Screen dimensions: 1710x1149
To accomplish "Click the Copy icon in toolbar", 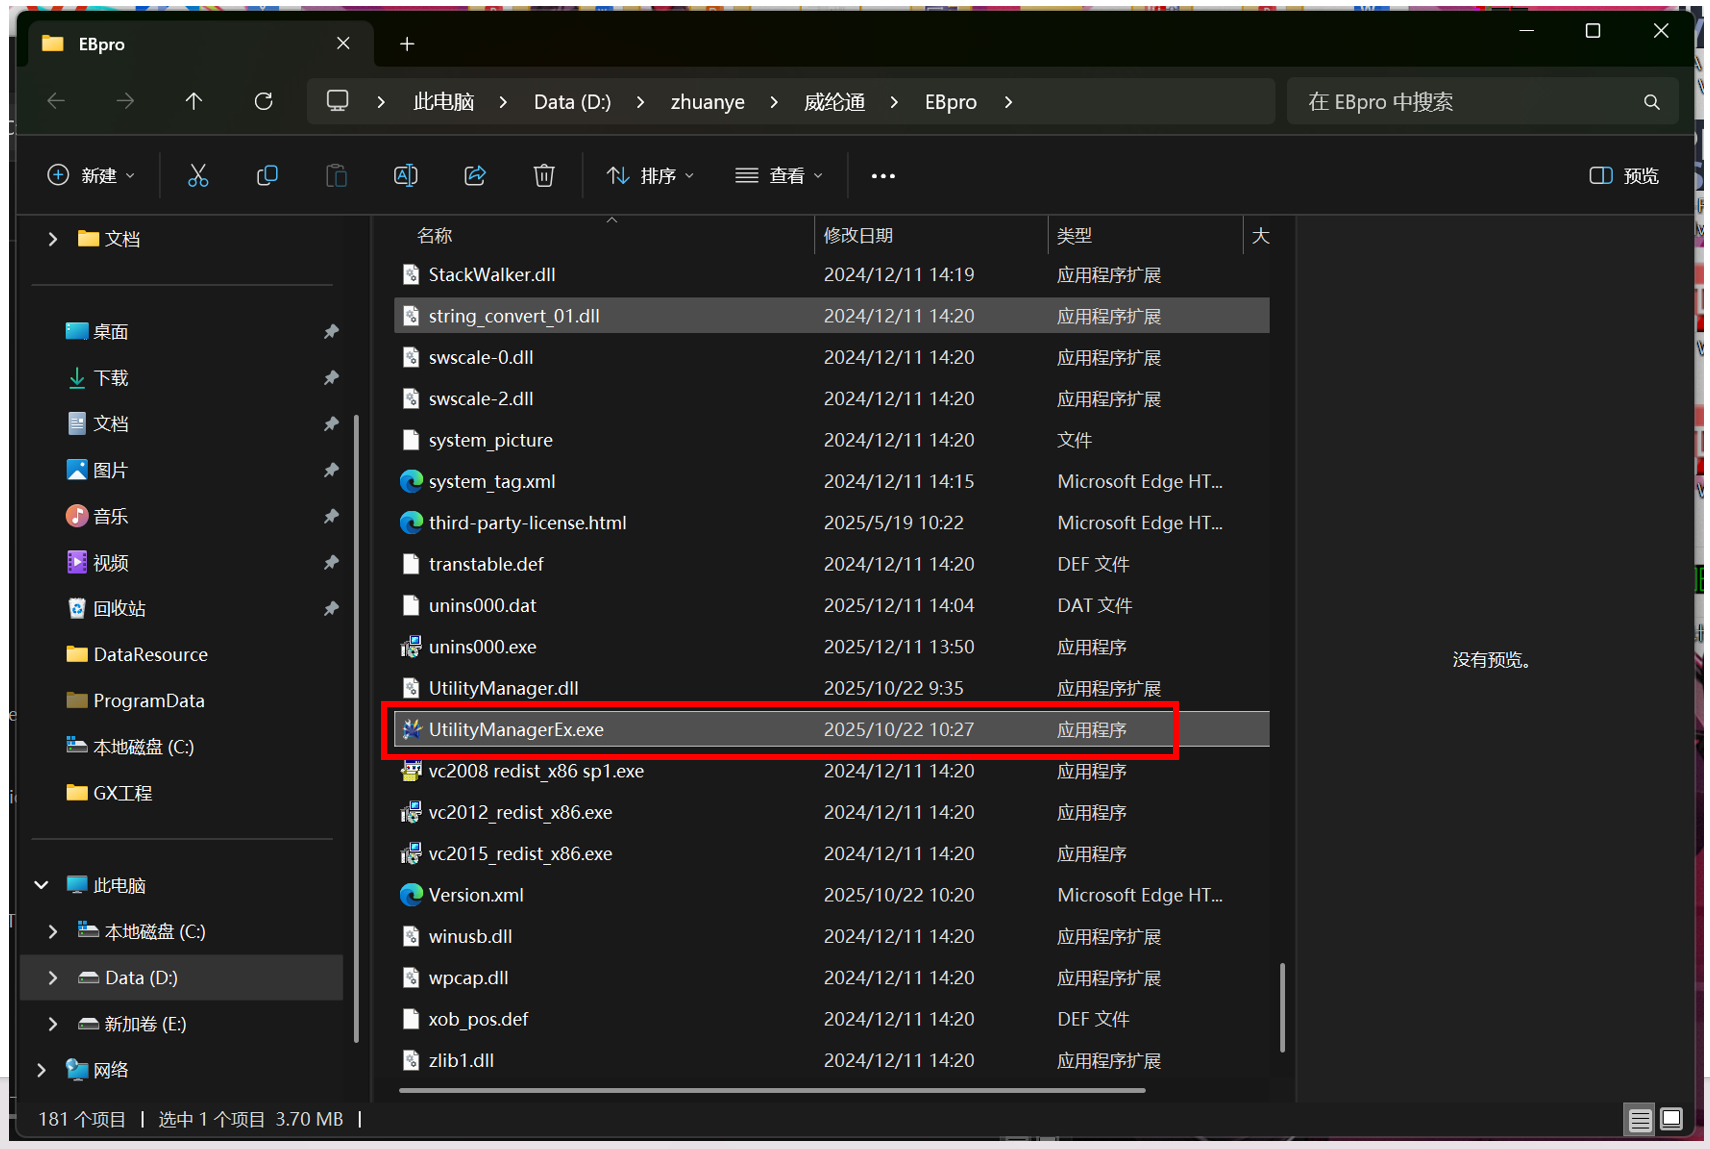I will pos(267,176).
